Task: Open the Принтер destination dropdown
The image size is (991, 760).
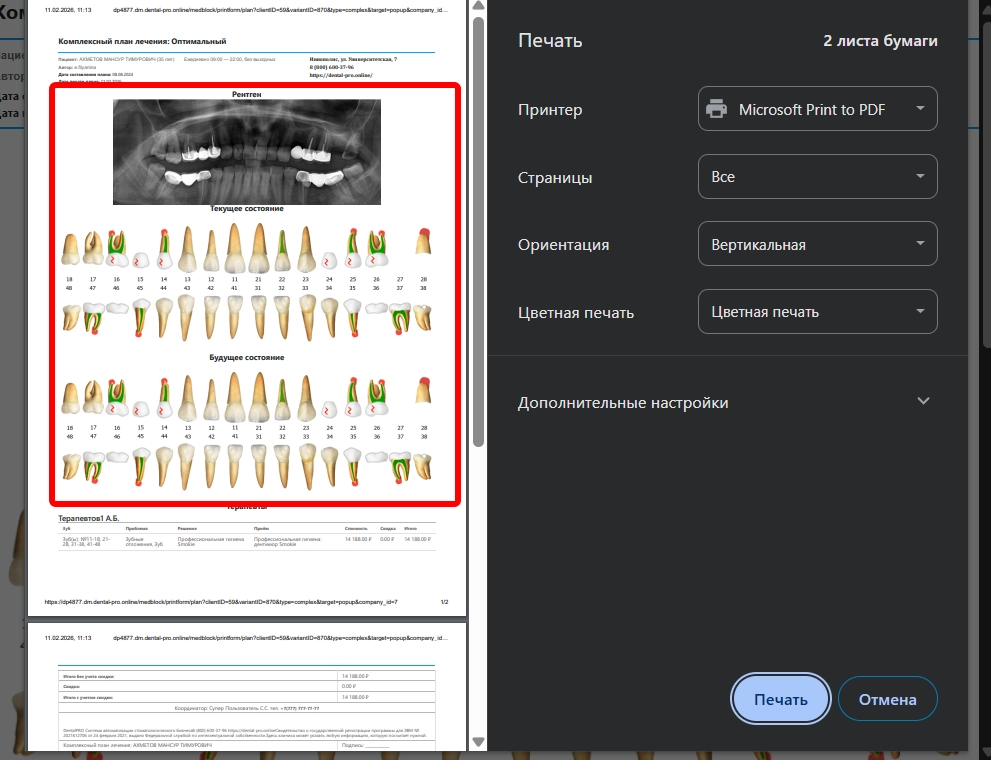Action: pyautogui.click(x=817, y=110)
